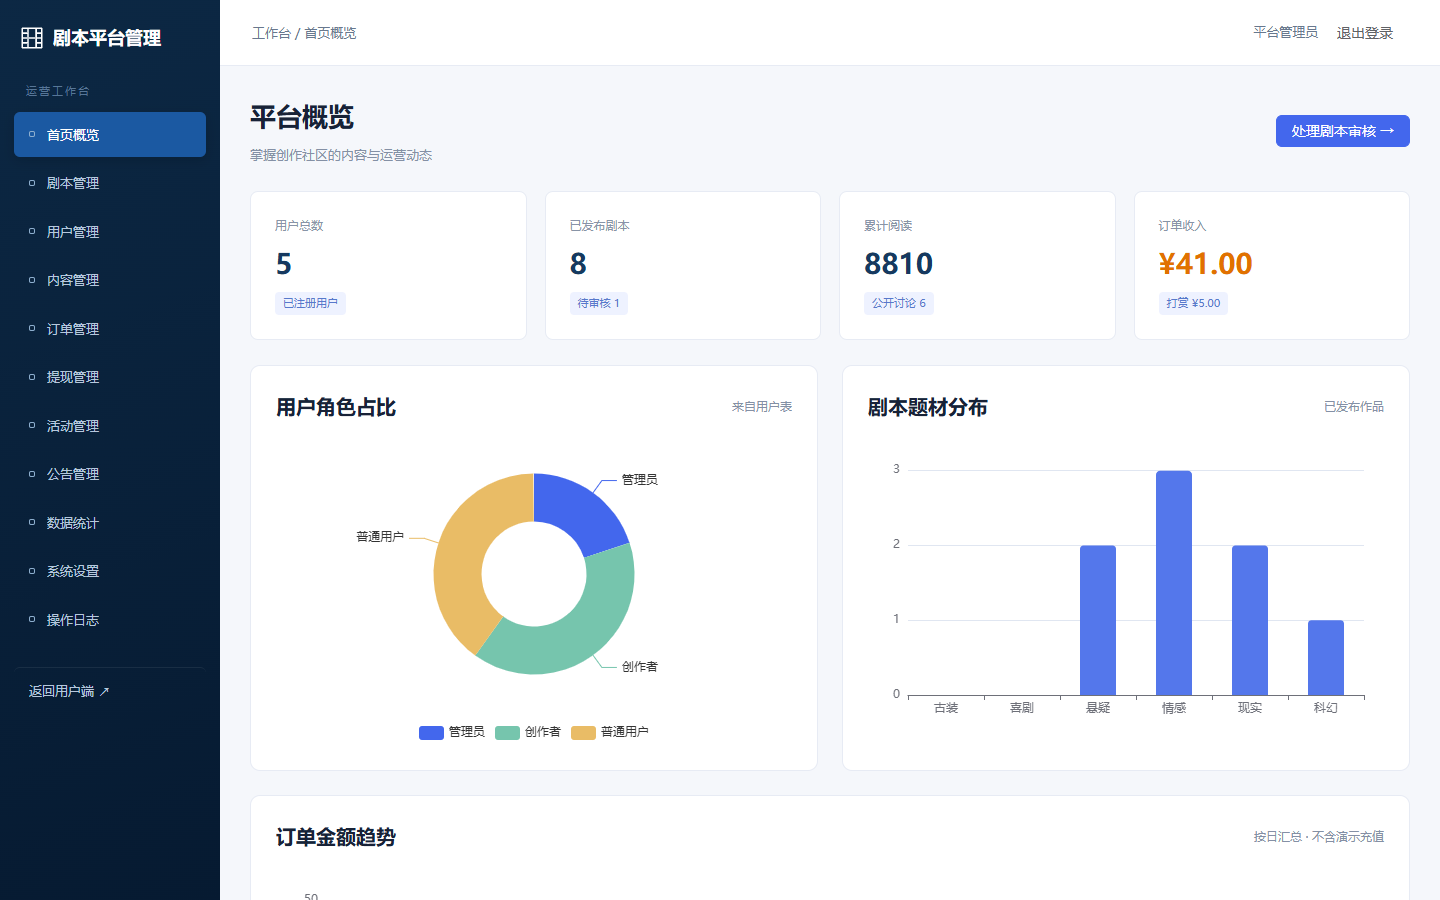View 操作日志 page
1440x900 pixels.
(x=110, y=620)
